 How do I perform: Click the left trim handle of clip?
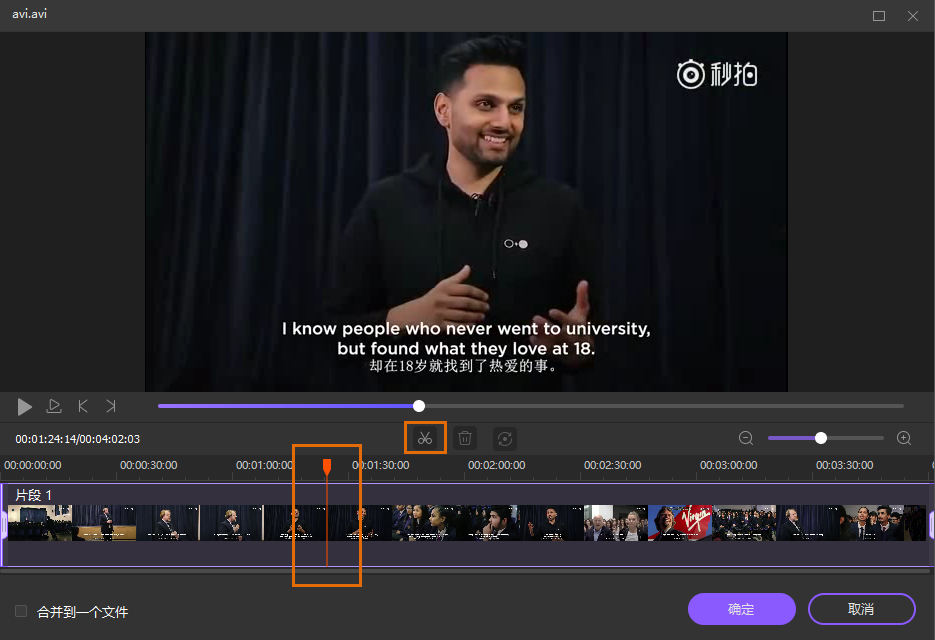click(3, 524)
